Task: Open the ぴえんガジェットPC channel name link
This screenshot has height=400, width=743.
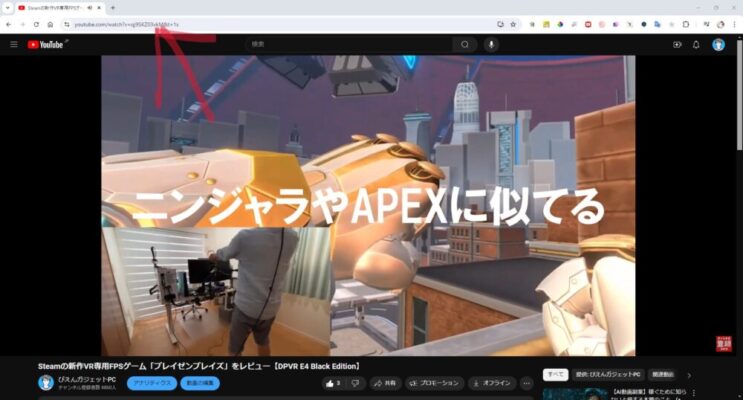Action: pos(87,380)
